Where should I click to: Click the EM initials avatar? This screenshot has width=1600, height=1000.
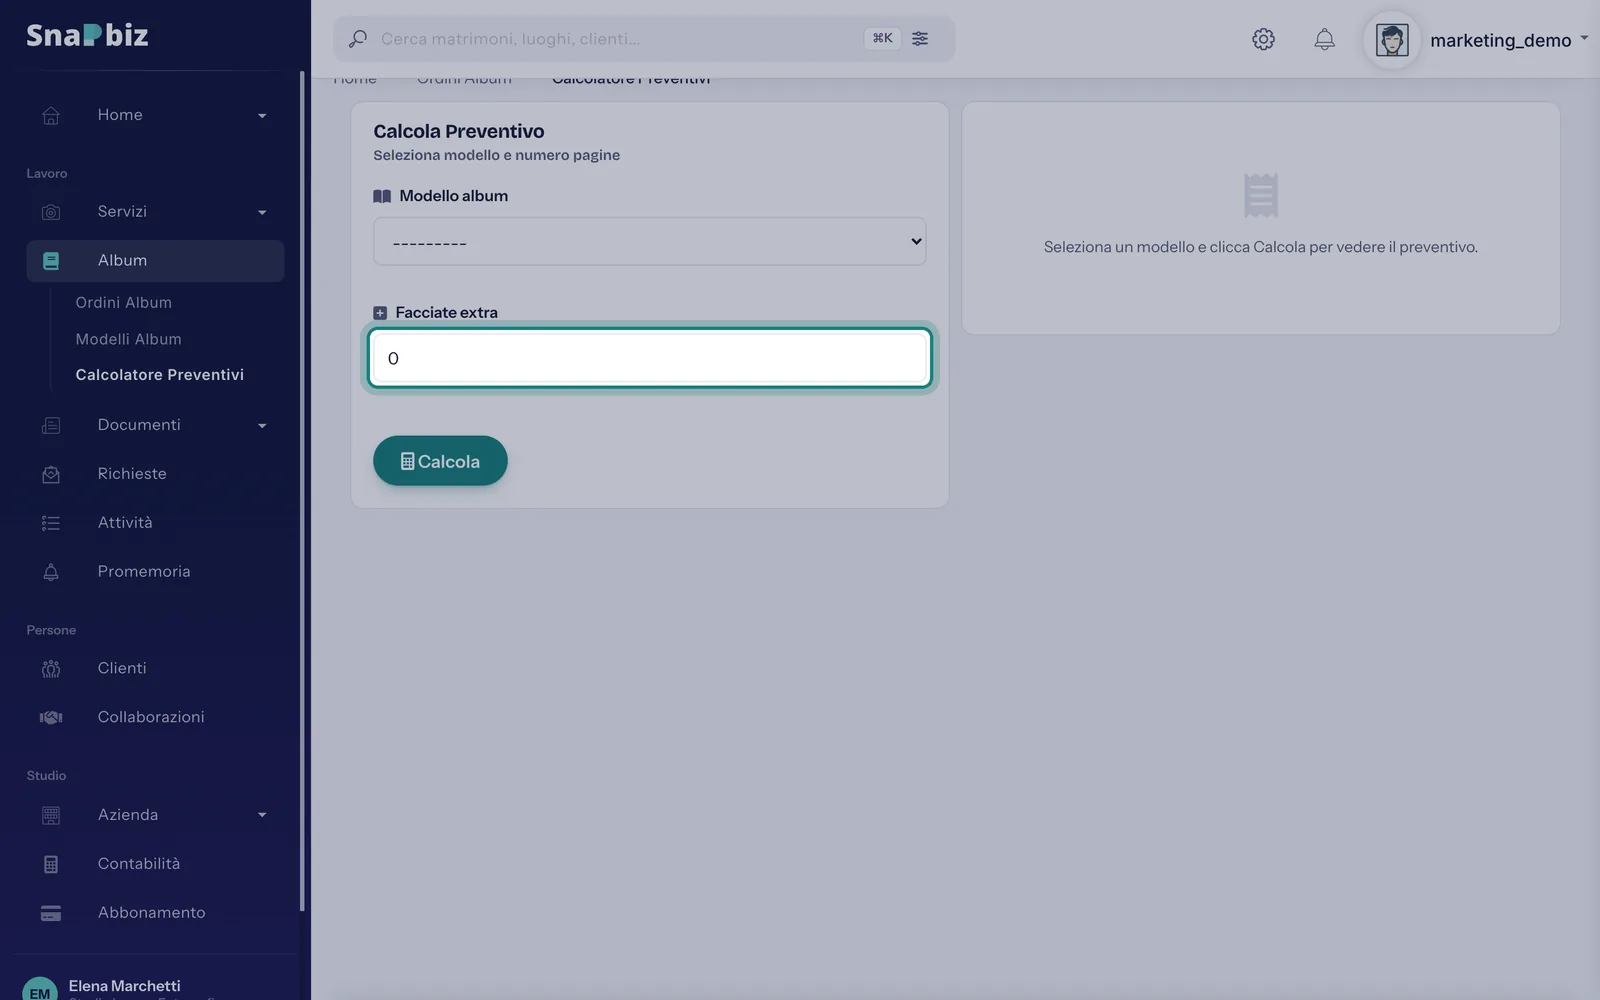click(40, 990)
